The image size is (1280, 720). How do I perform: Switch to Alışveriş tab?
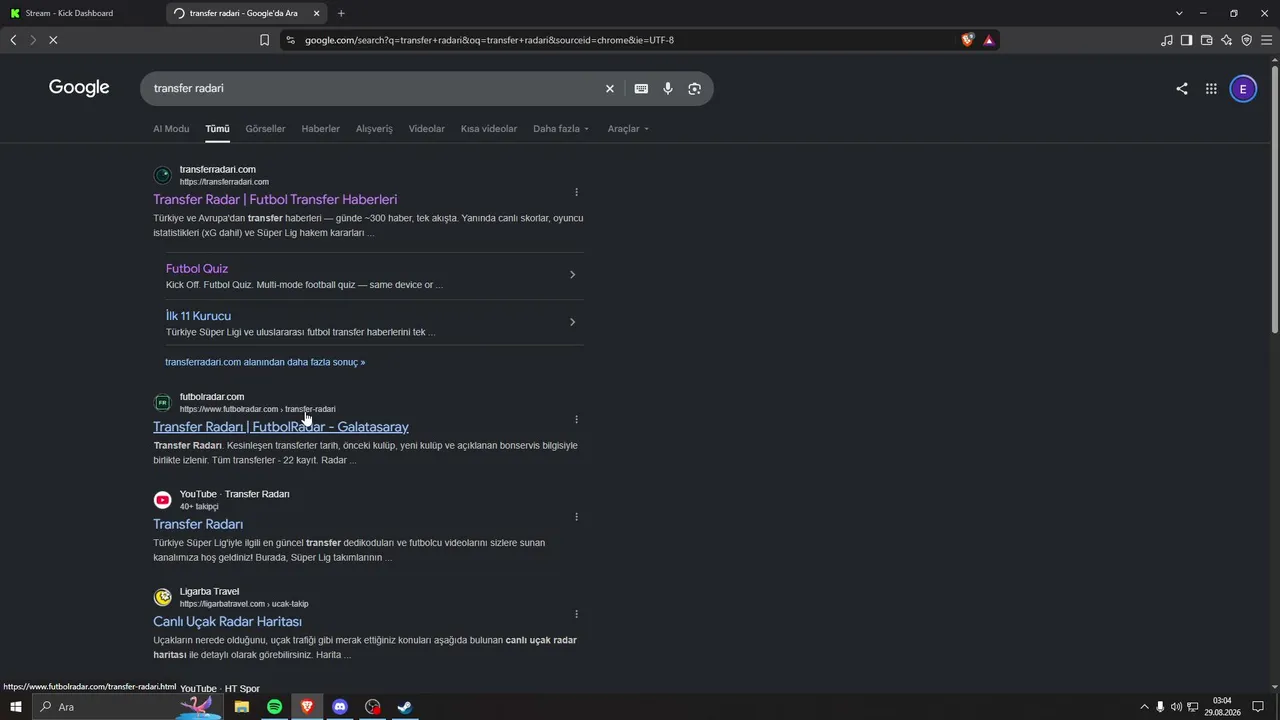(x=375, y=129)
